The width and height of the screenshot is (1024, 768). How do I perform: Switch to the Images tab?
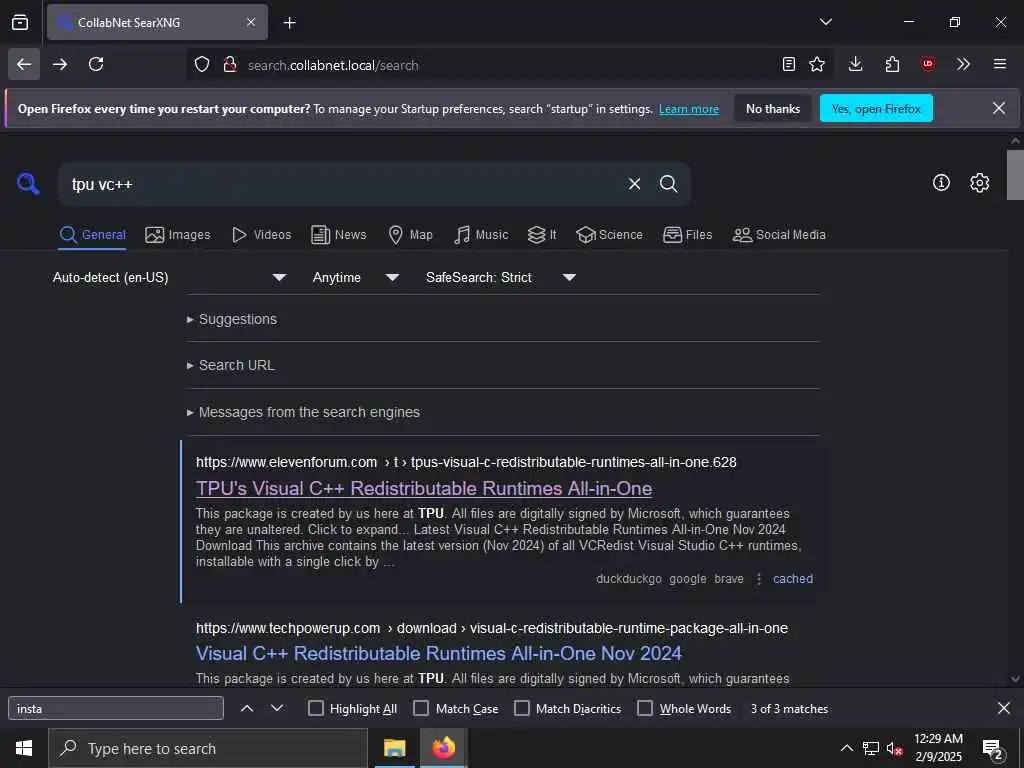pyautogui.click(x=178, y=235)
